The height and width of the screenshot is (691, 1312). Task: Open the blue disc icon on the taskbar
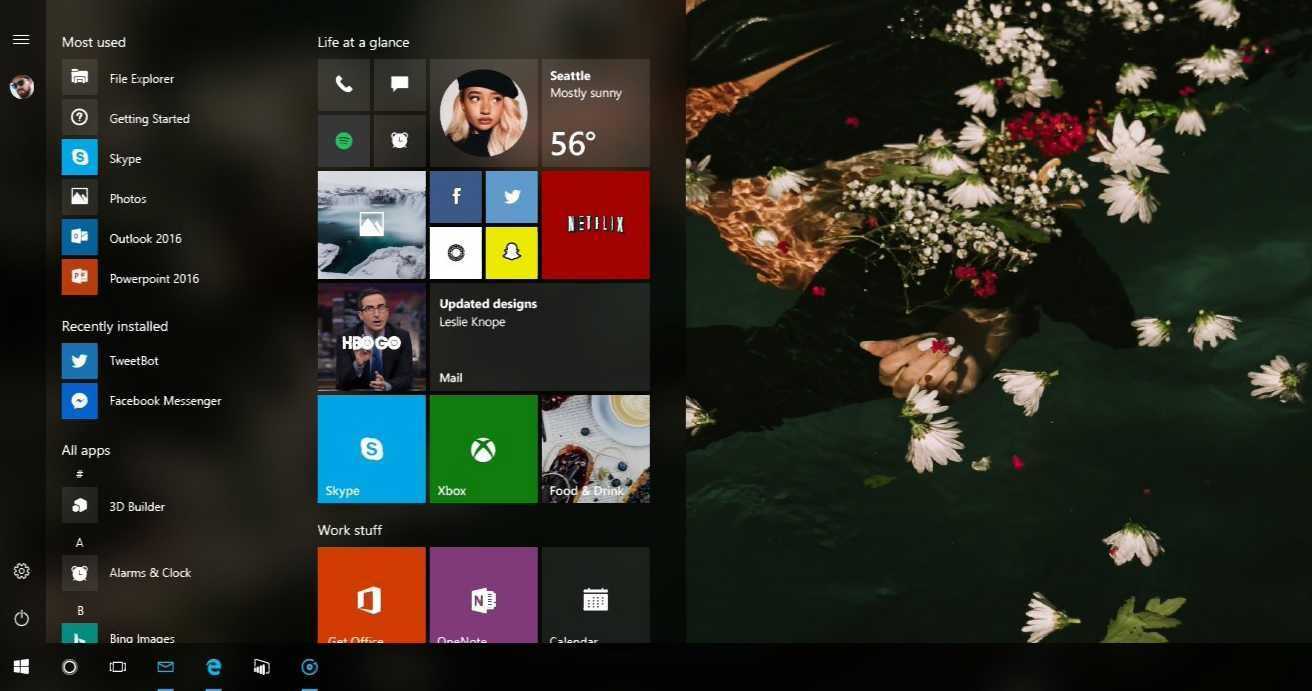pyautogui.click(x=309, y=667)
